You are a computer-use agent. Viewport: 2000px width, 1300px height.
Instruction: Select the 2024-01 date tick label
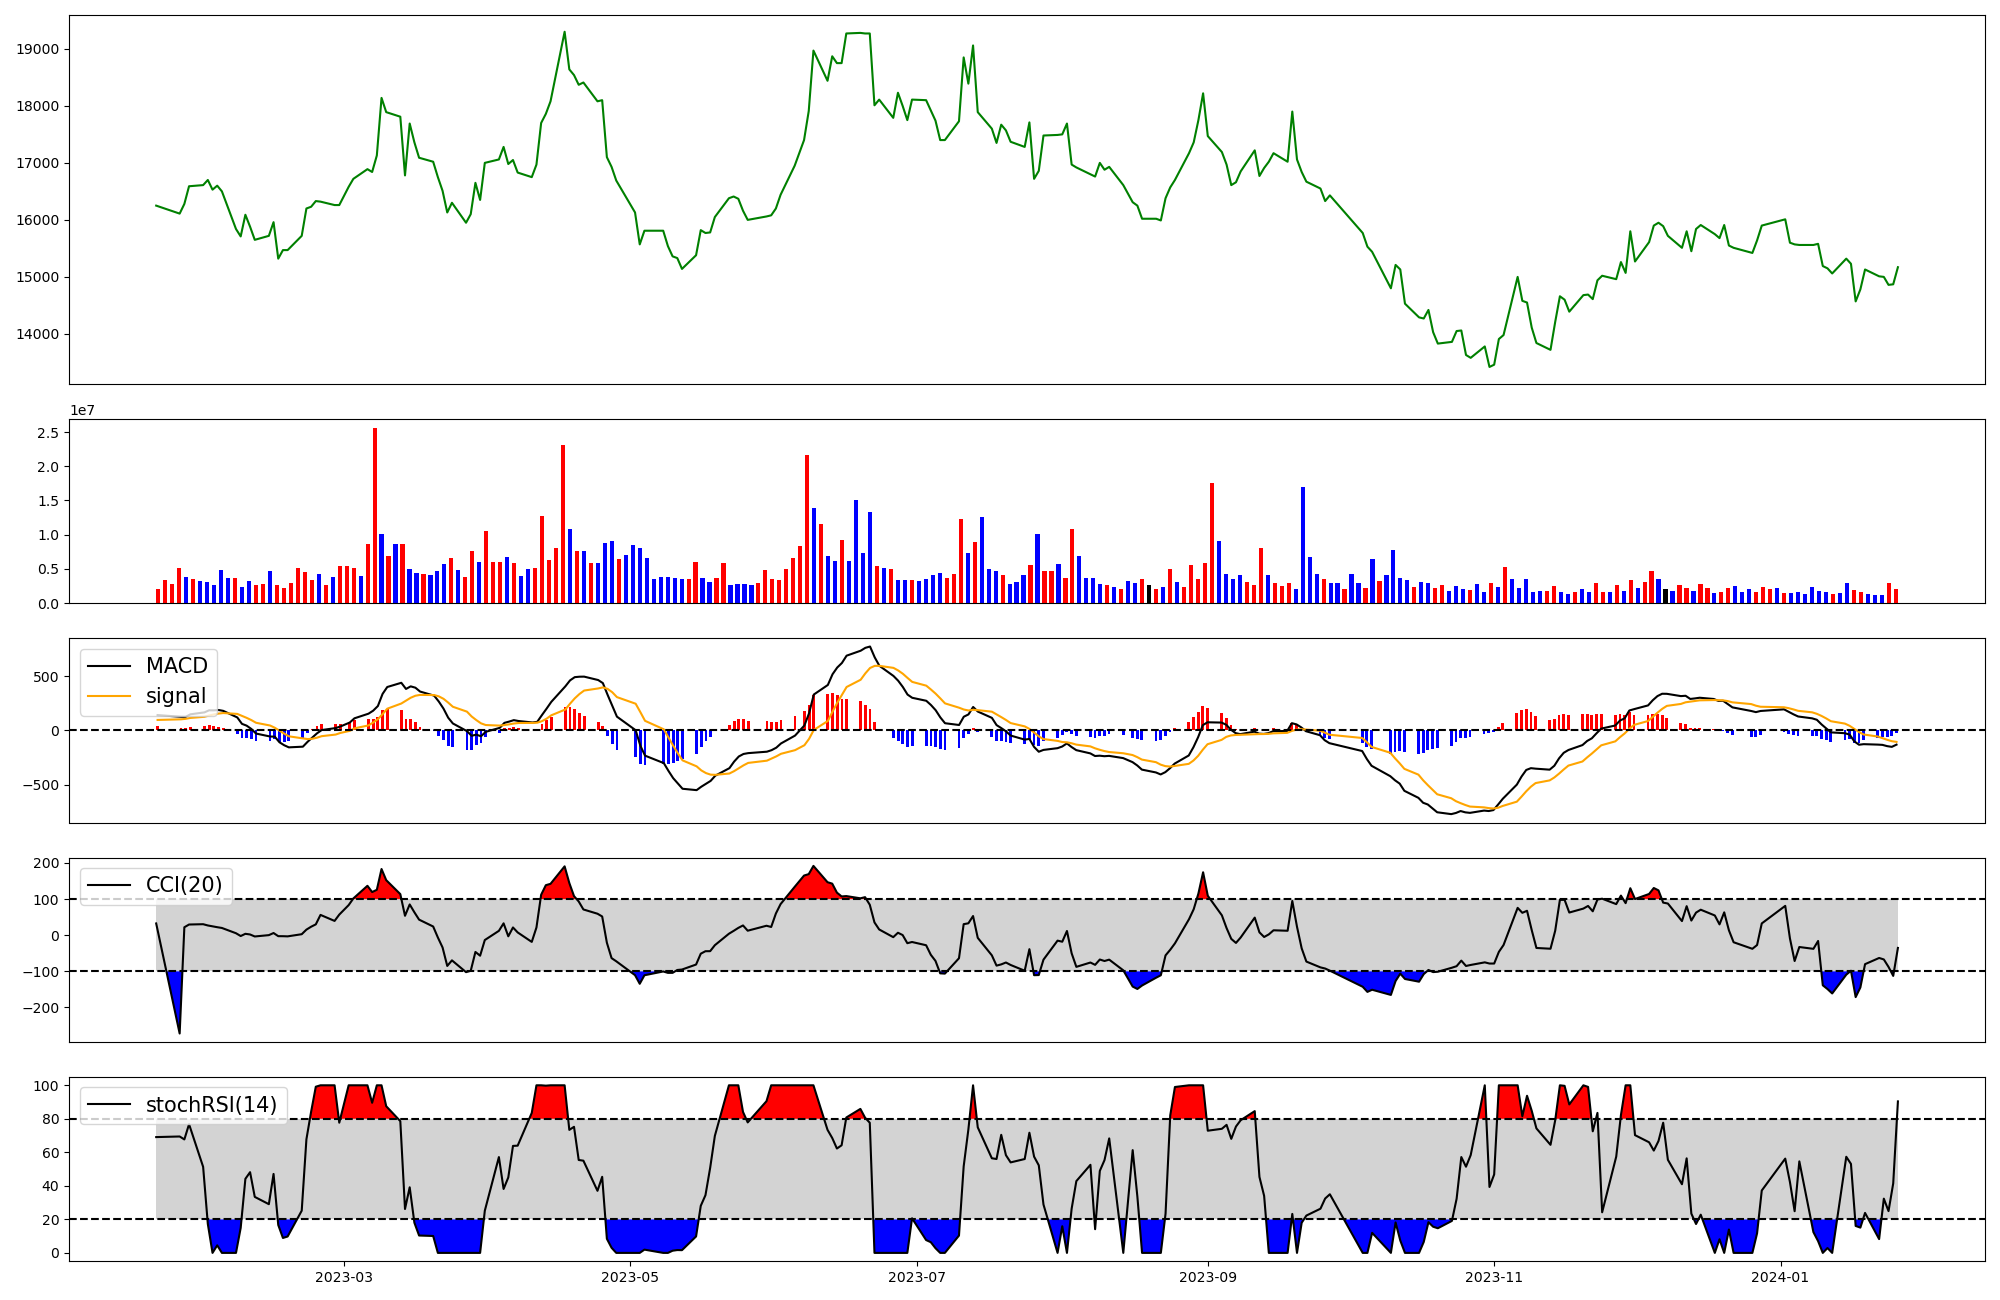click(1780, 1277)
